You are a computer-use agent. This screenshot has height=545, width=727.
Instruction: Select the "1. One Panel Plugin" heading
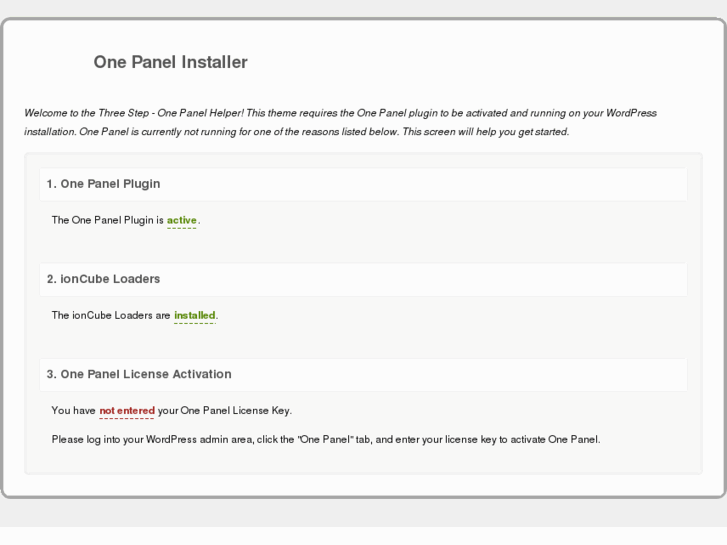click(103, 184)
